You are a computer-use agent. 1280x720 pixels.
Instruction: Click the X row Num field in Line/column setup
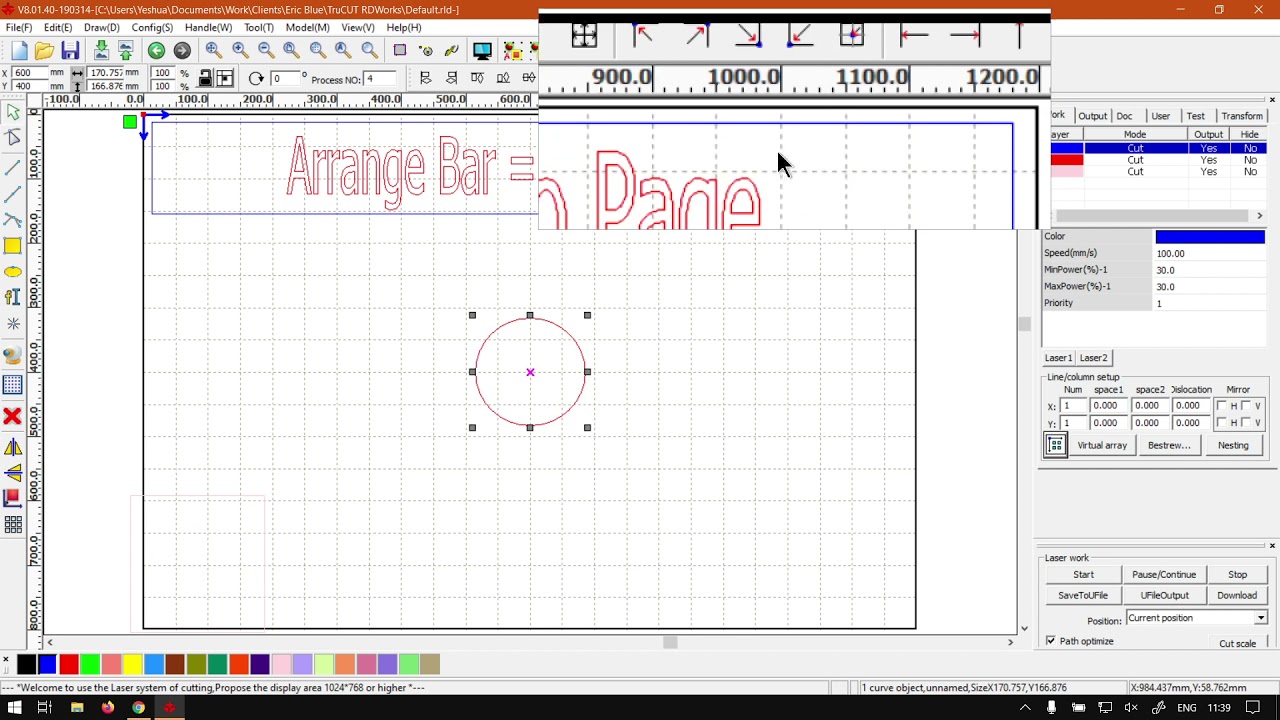point(1073,406)
